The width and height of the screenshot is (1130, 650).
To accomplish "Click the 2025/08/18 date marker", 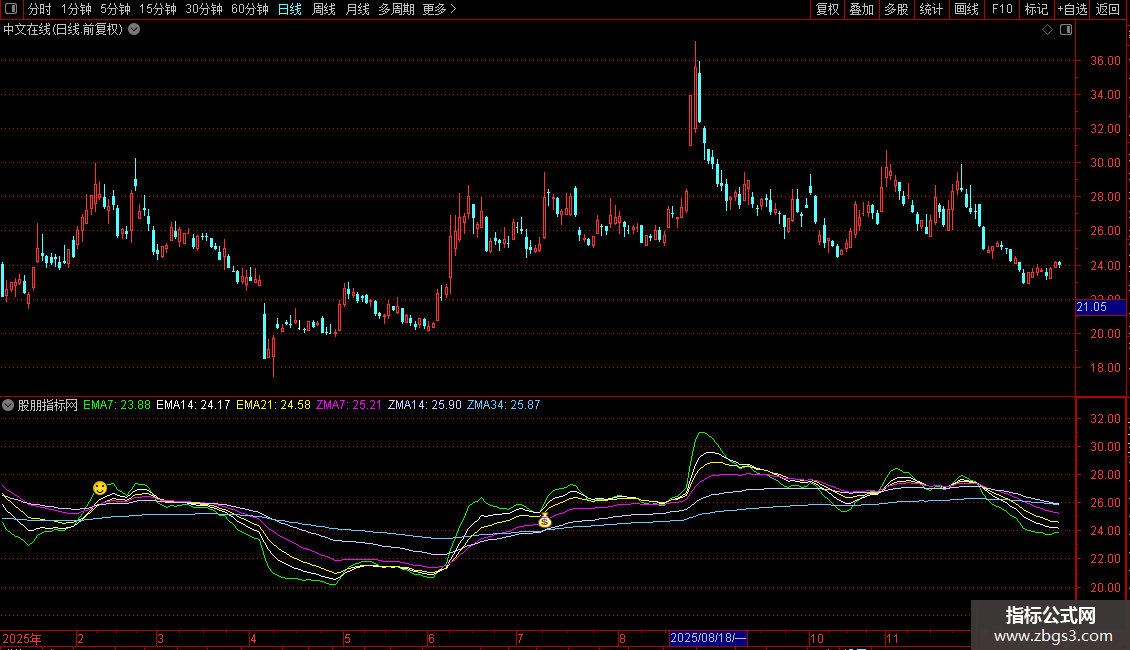I will click(x=707, y=638).
